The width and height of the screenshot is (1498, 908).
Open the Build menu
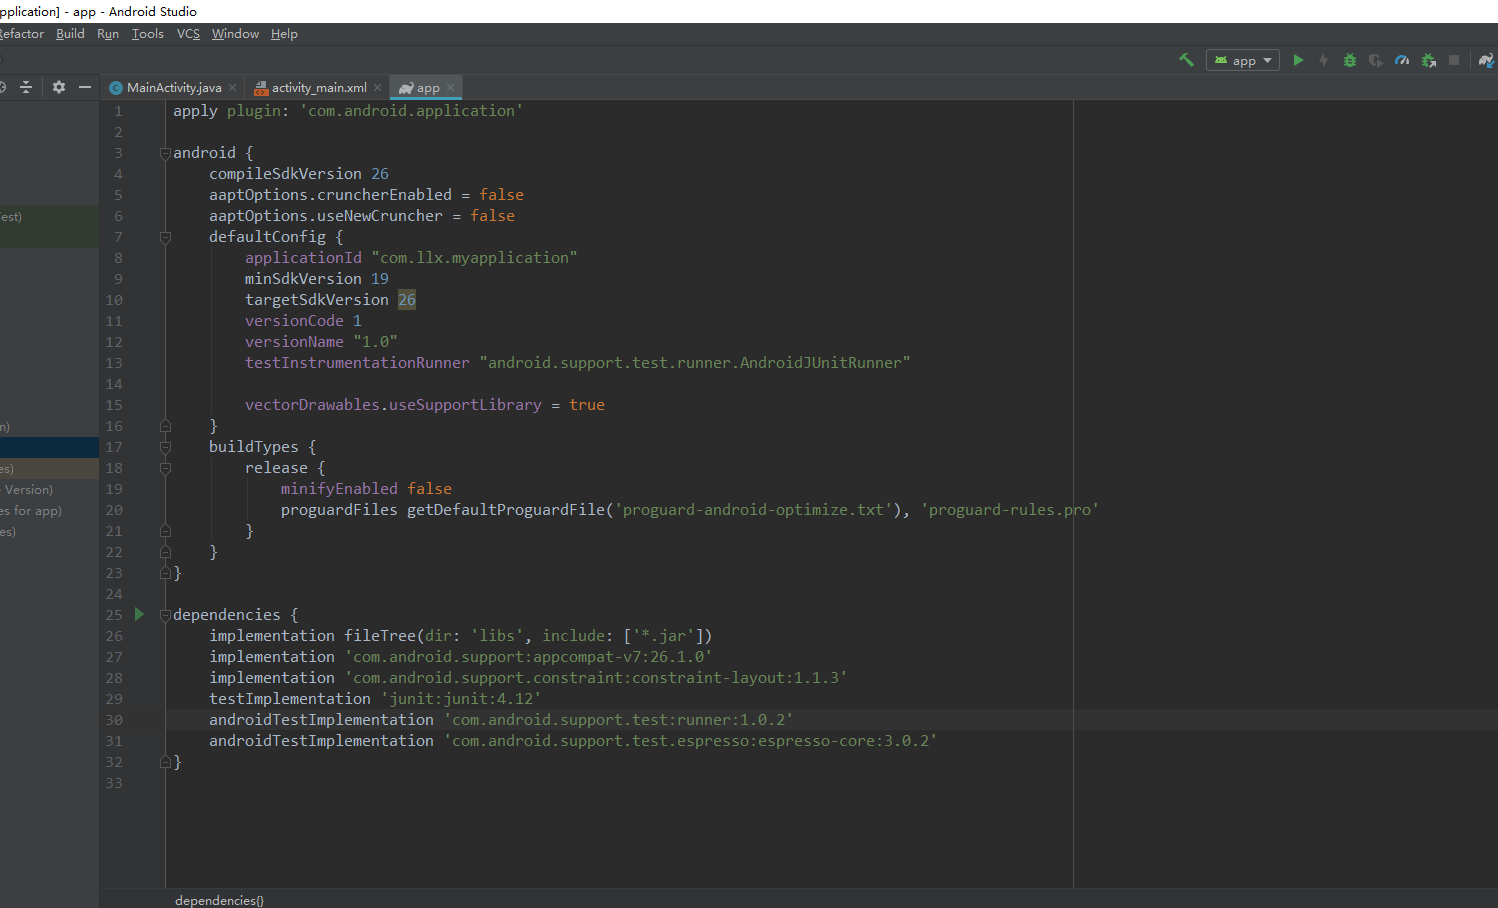point(70,34)
